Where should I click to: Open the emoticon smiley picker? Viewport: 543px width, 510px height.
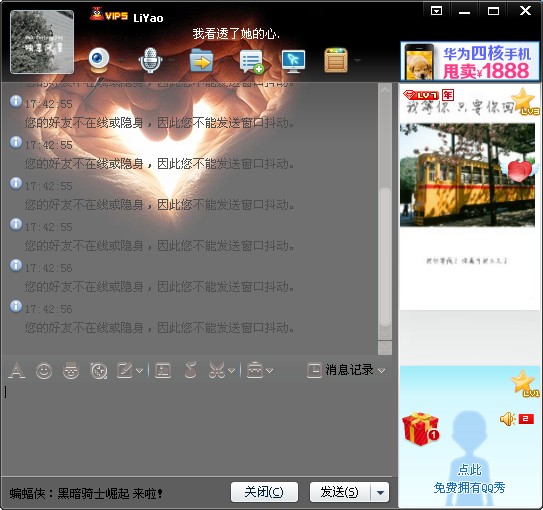44,371
